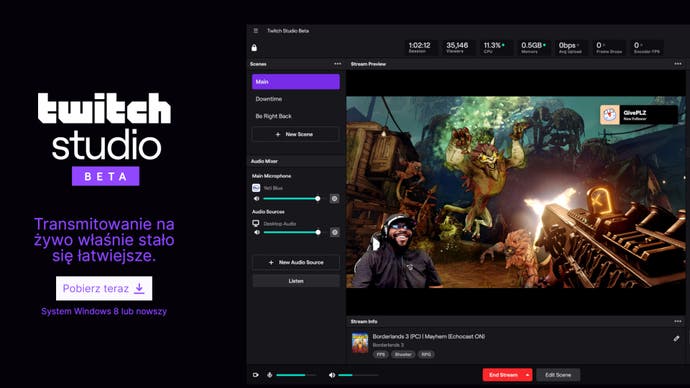Mute the Main Microphone speaker icon
The height and width of the screenshot is (388, 690).
[257, 198]
